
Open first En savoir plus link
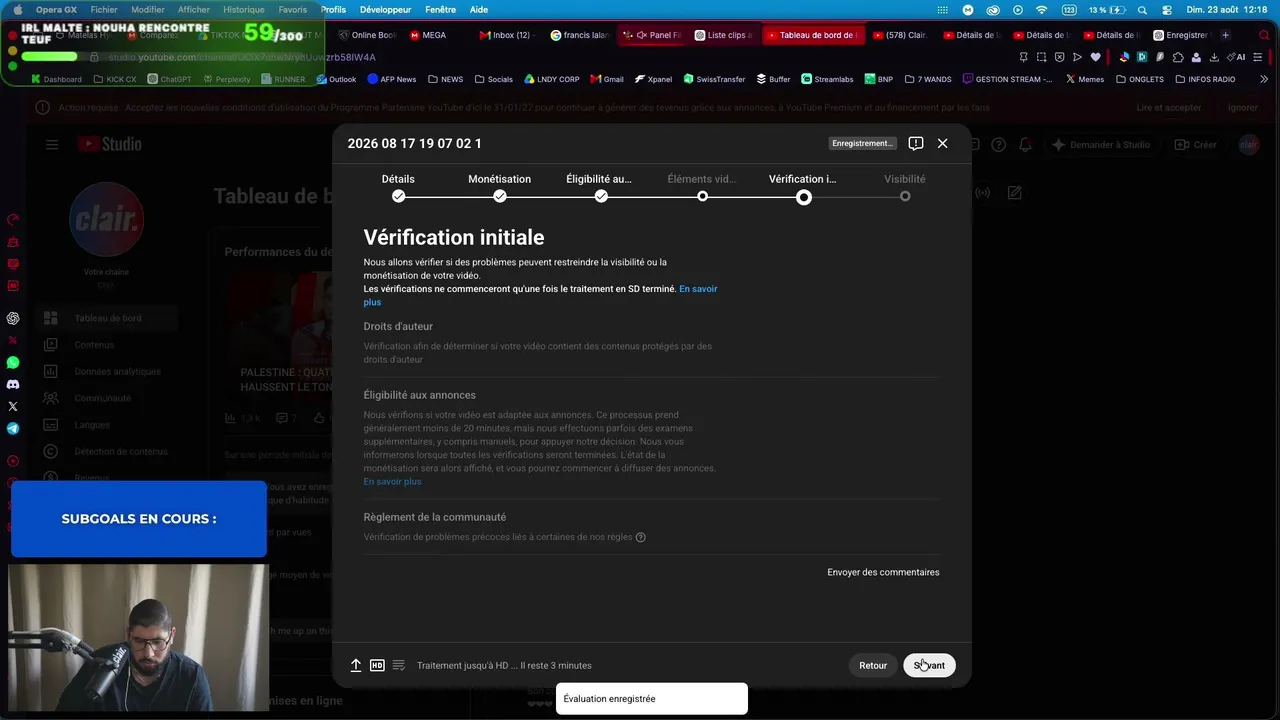coord(540,295)
